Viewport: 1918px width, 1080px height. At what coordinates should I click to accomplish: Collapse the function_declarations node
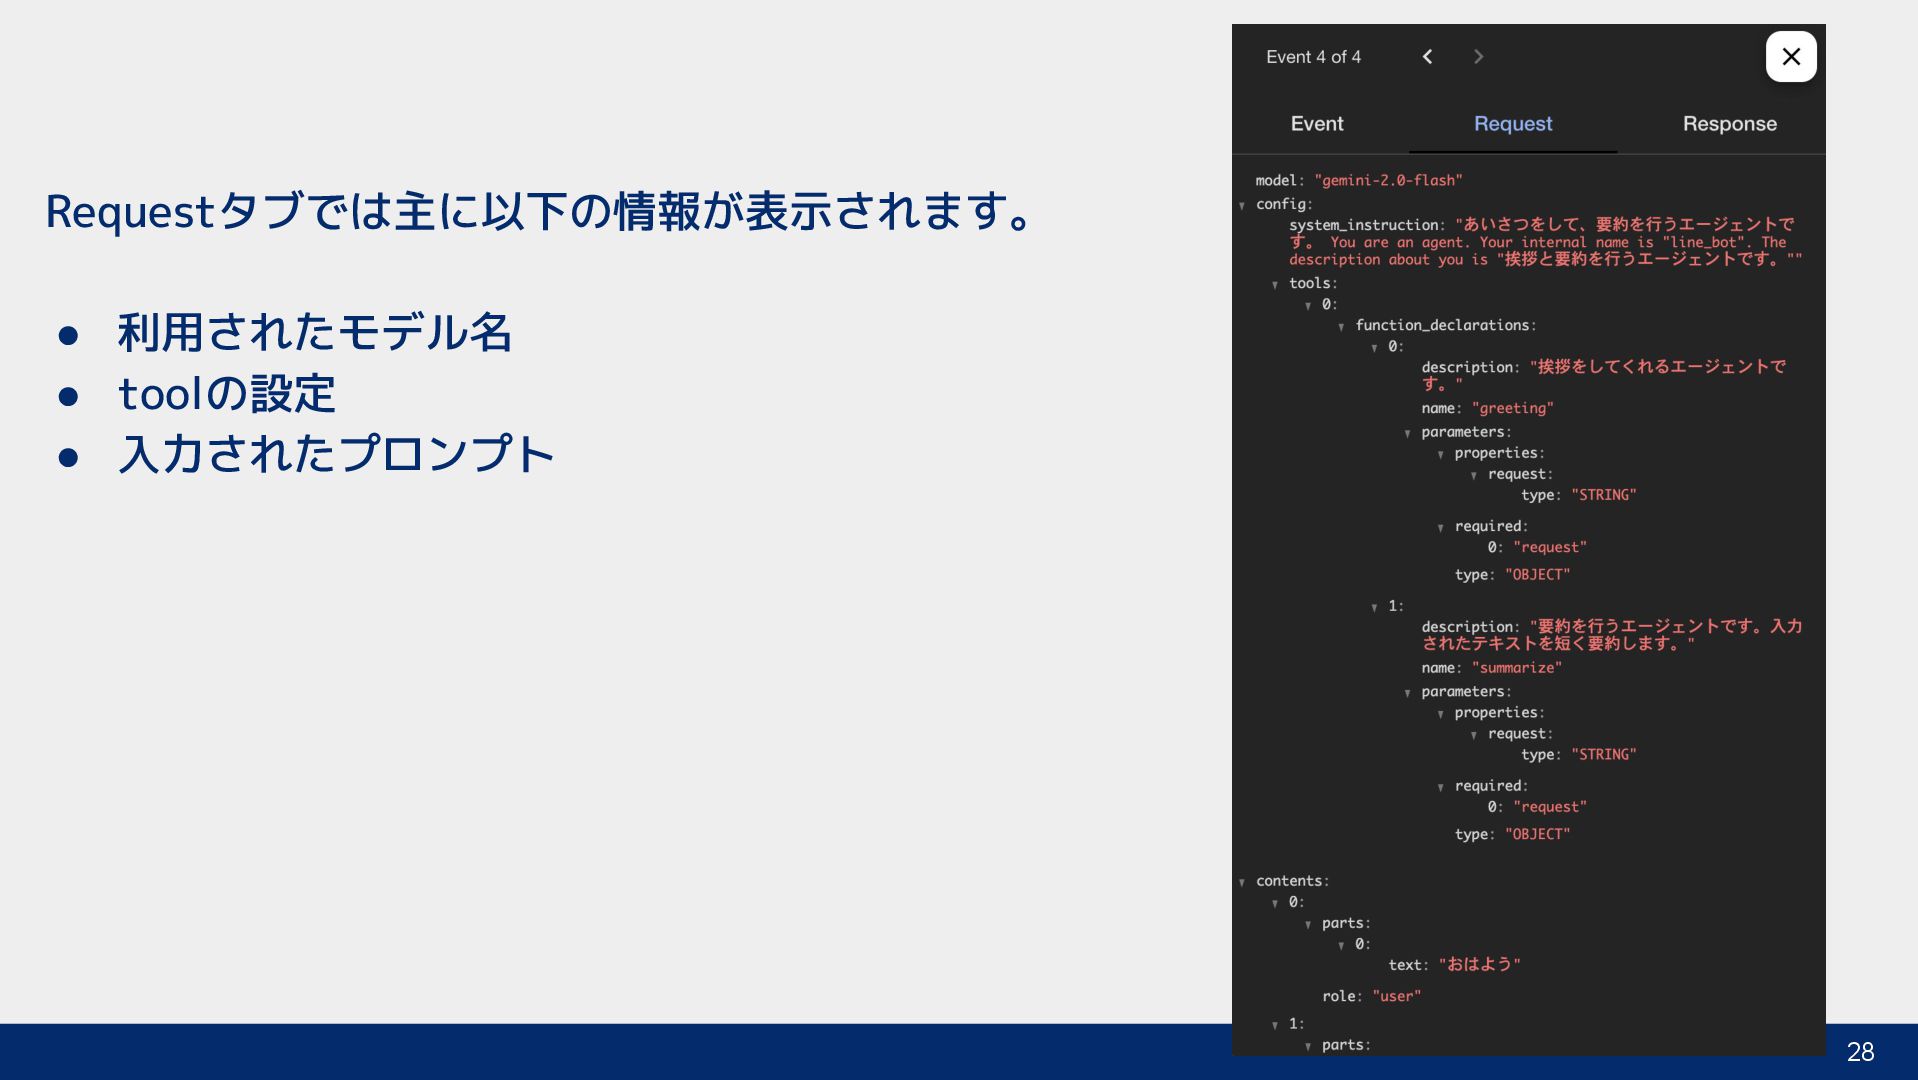(x=1341, y=327)
